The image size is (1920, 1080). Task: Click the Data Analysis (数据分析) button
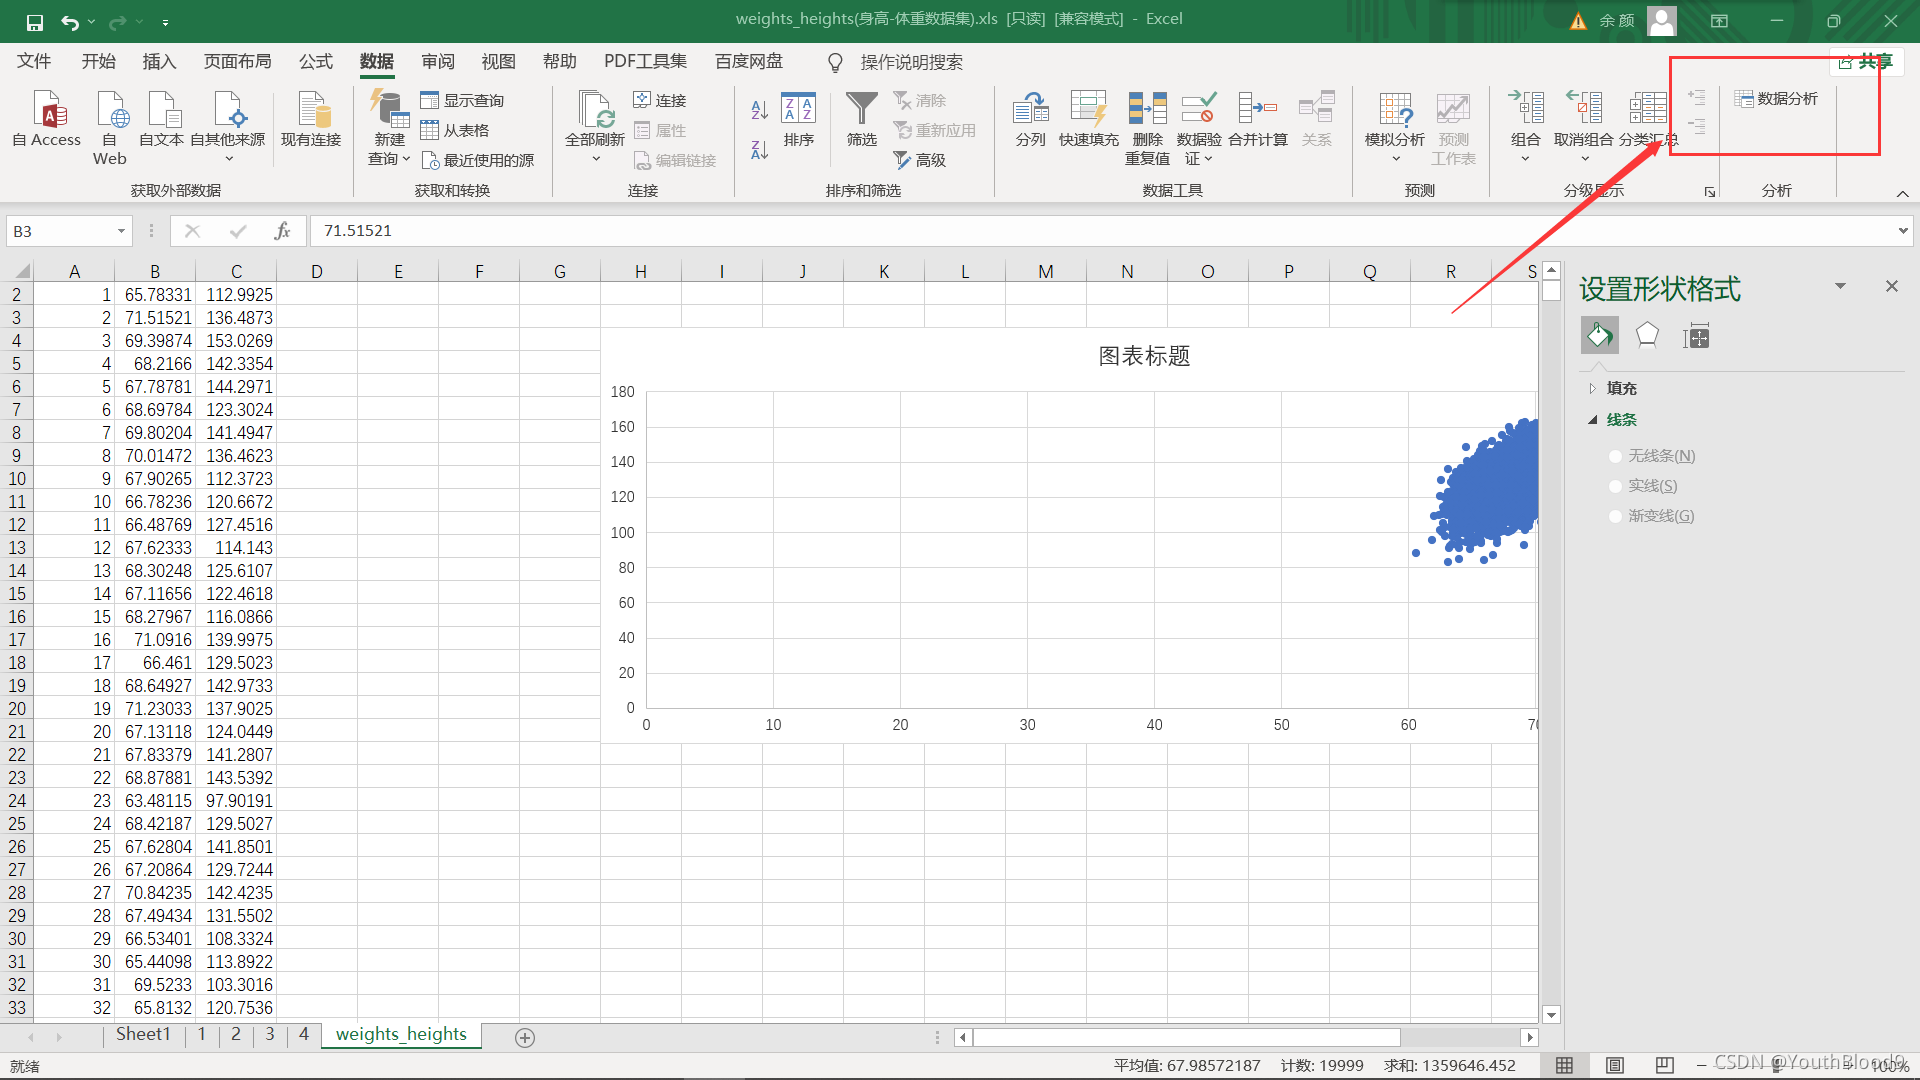click(1776, 98)
